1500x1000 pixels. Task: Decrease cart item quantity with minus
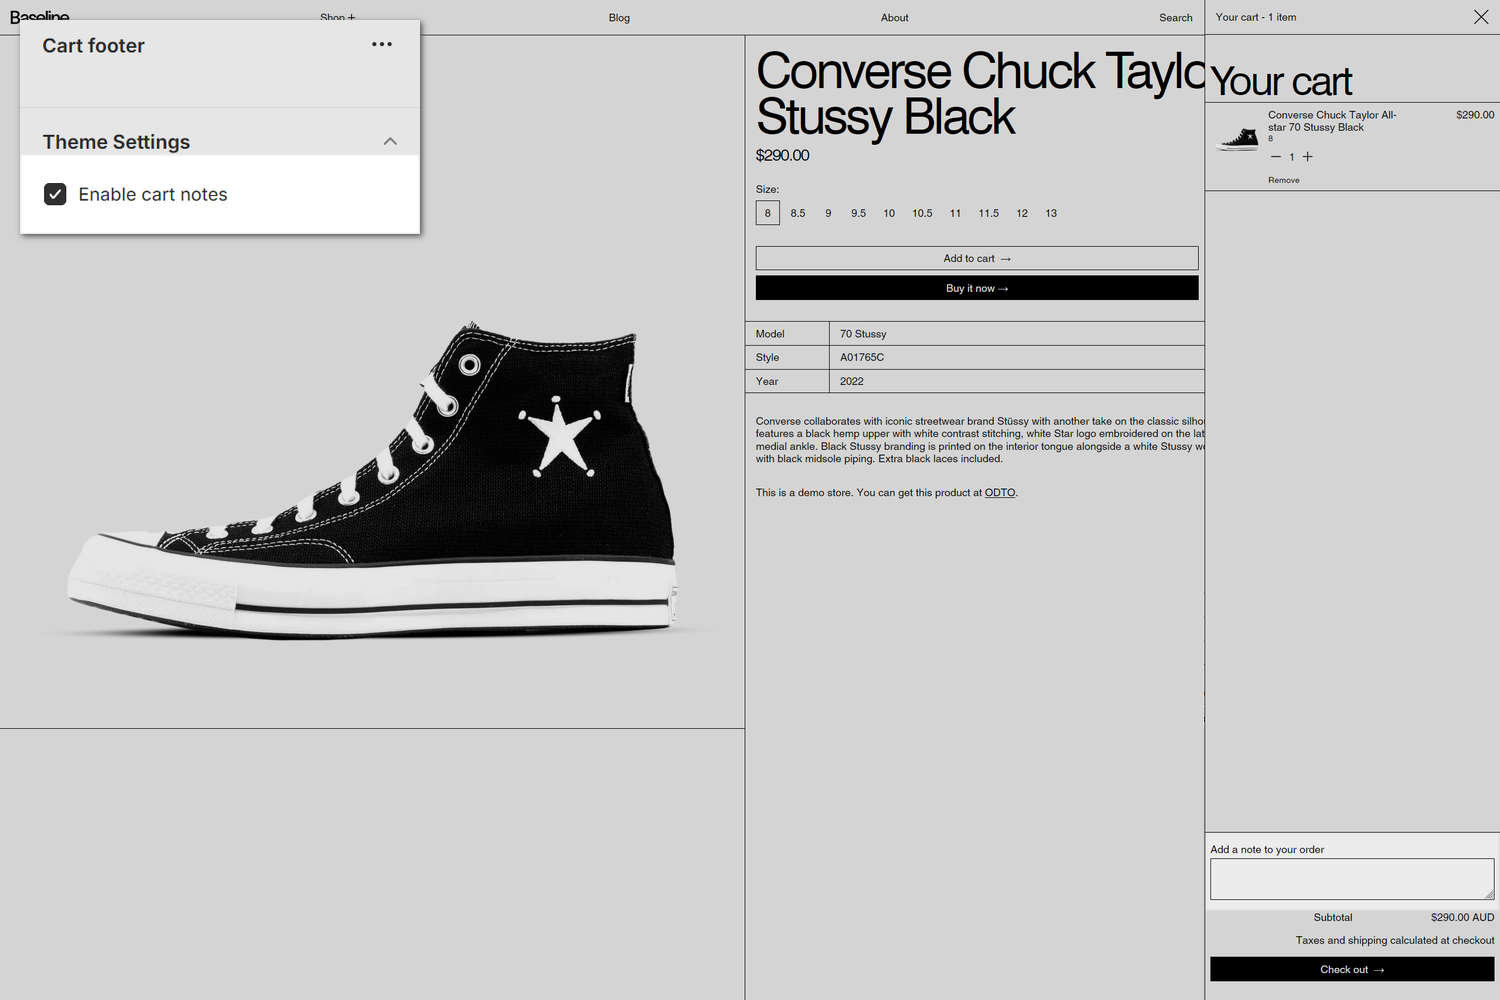[1275, 157]
